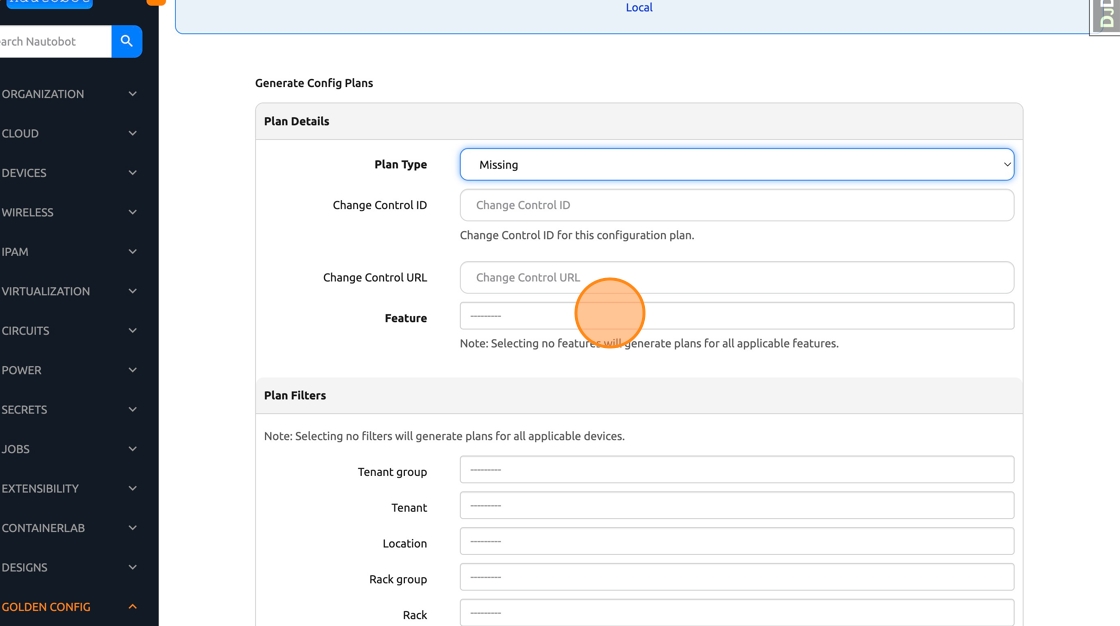Open the Rack filter selector

(736, 612)
